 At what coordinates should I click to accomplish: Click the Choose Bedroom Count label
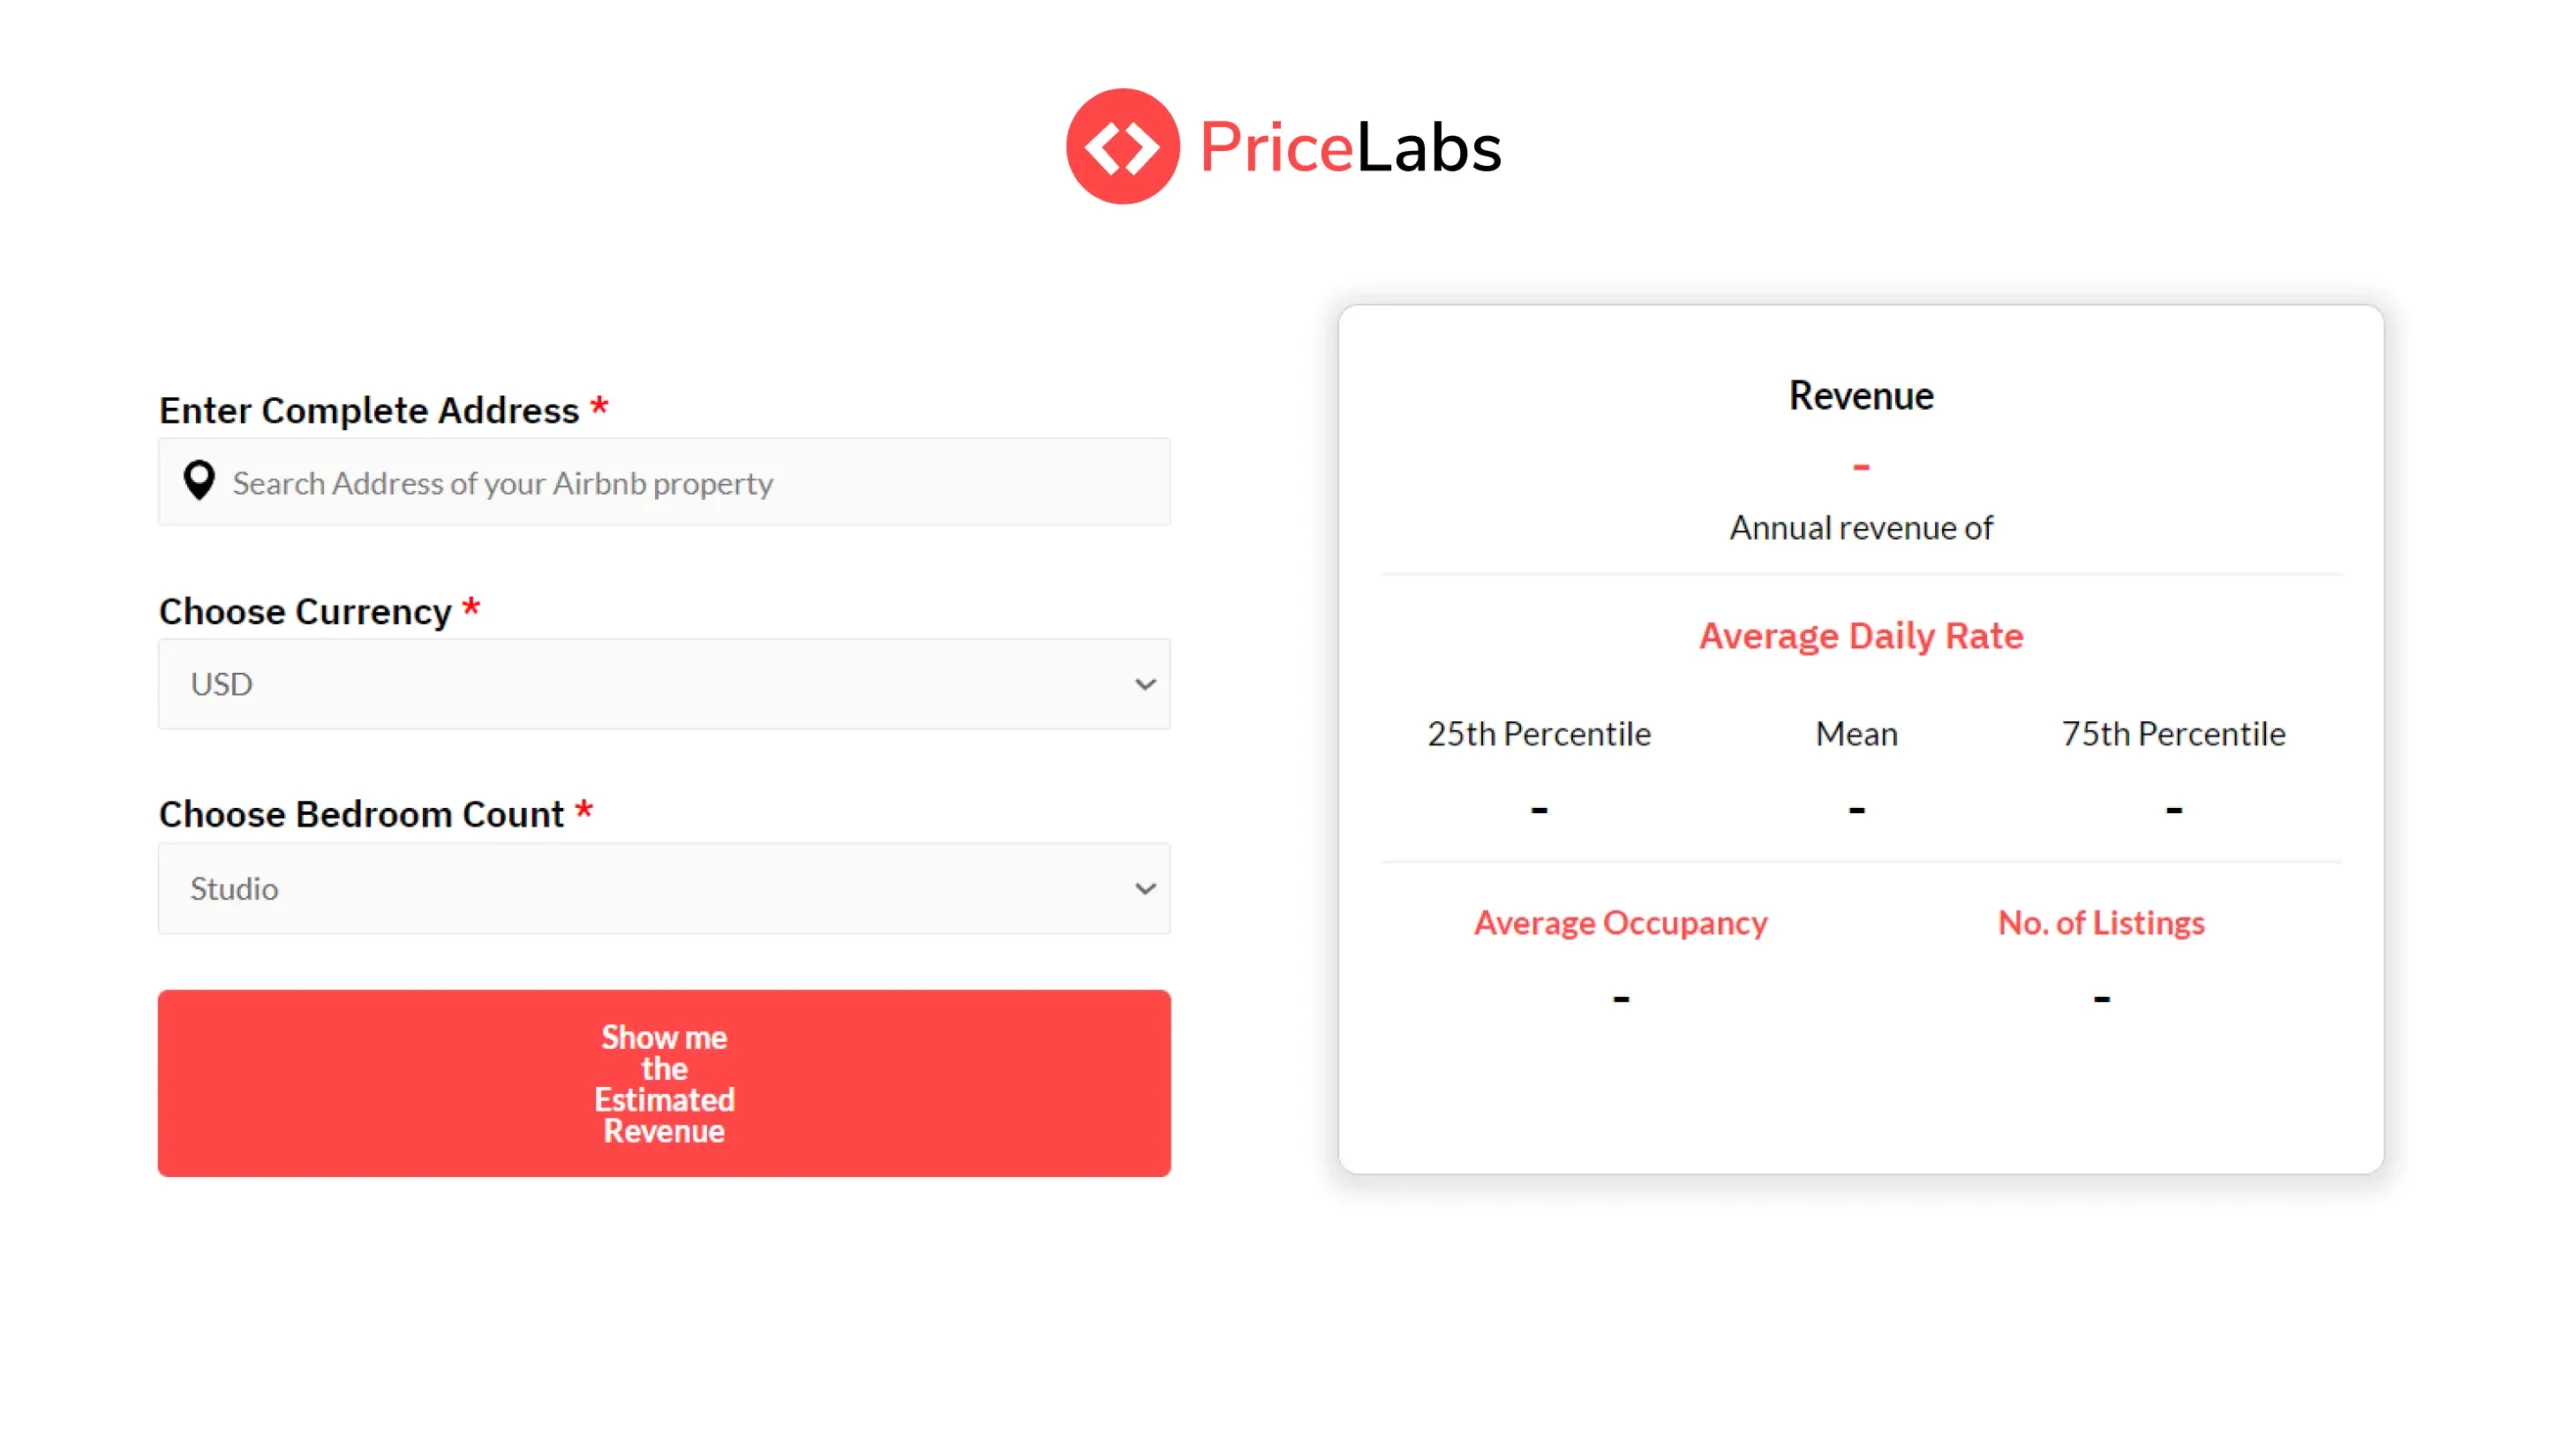point(361,814)
